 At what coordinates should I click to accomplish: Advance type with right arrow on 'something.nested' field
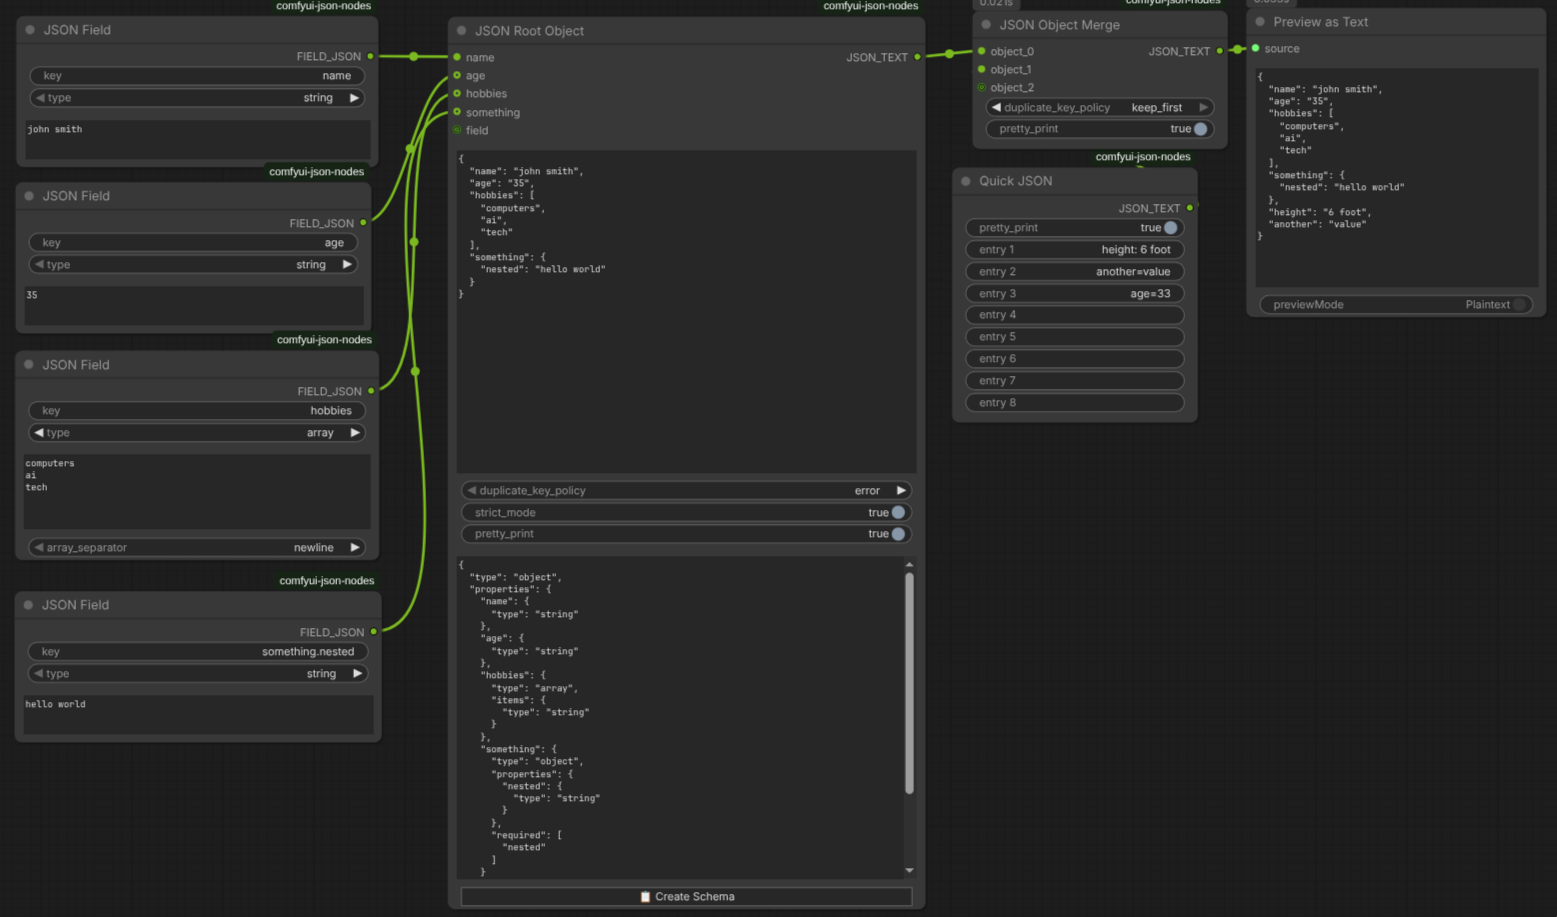(x=357, y=674)
